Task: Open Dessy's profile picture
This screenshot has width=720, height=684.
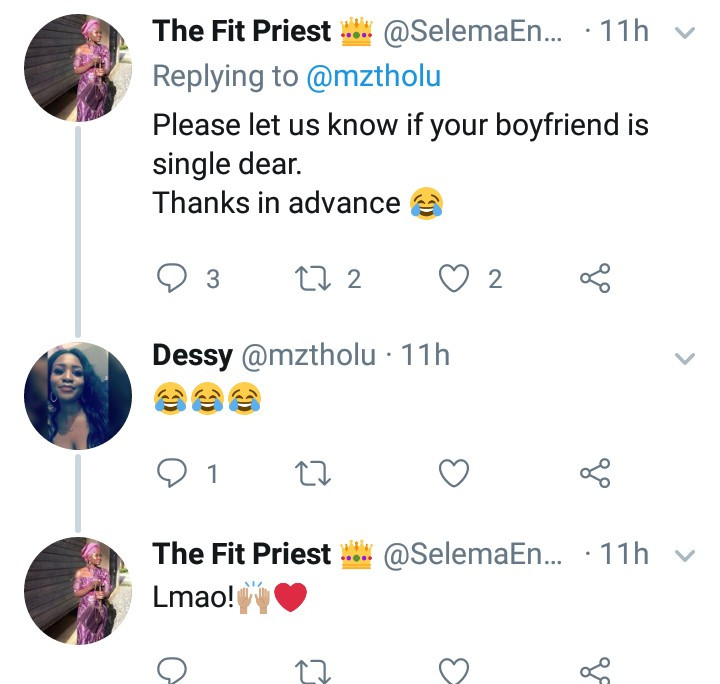Action: [x=77, y=394]
